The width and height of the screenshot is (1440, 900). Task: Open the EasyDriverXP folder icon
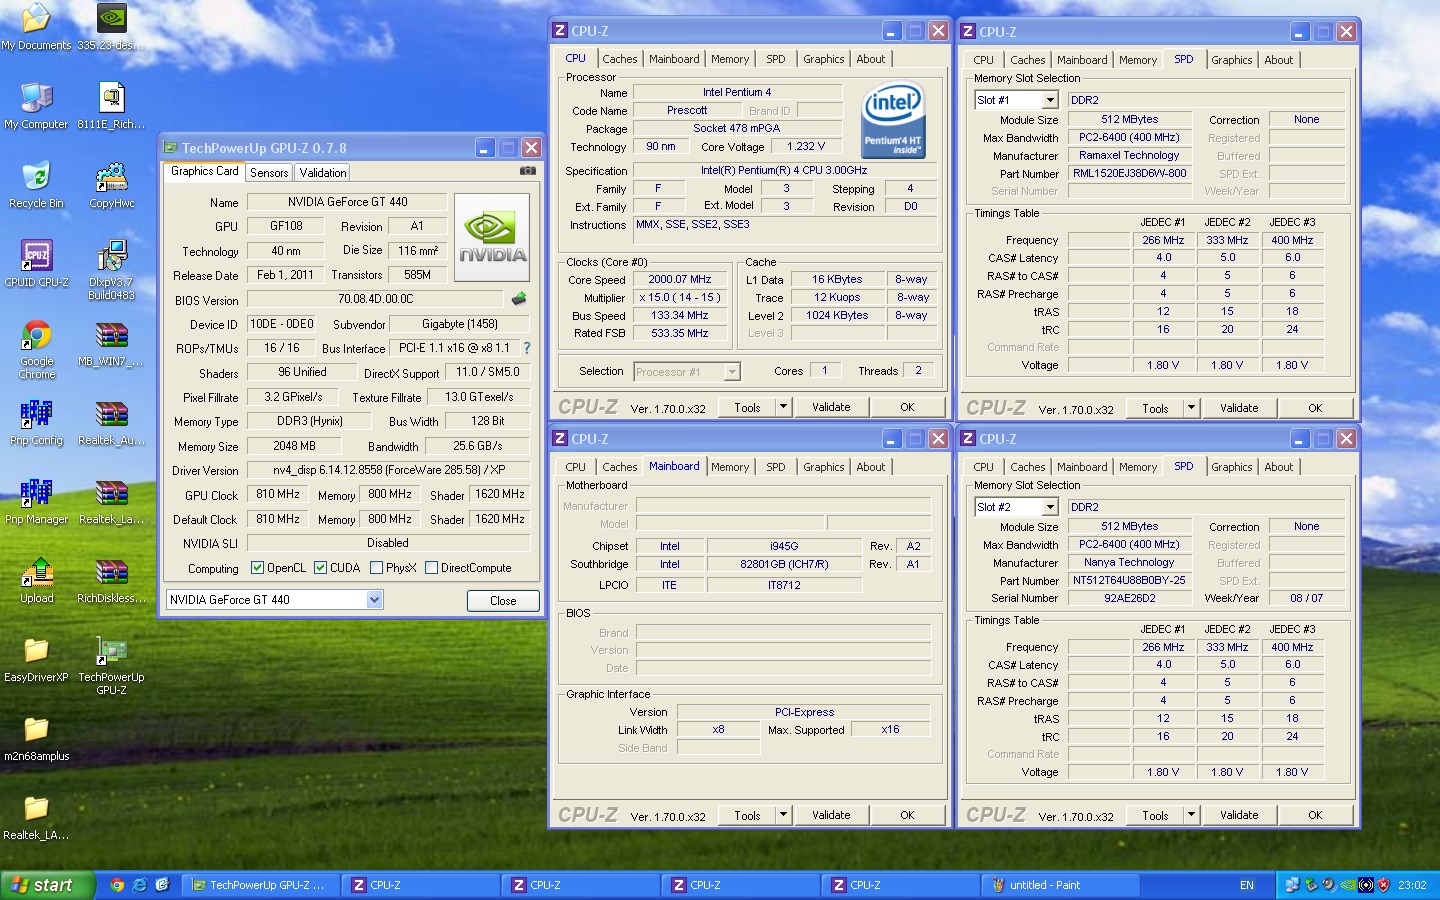[36, 651]
